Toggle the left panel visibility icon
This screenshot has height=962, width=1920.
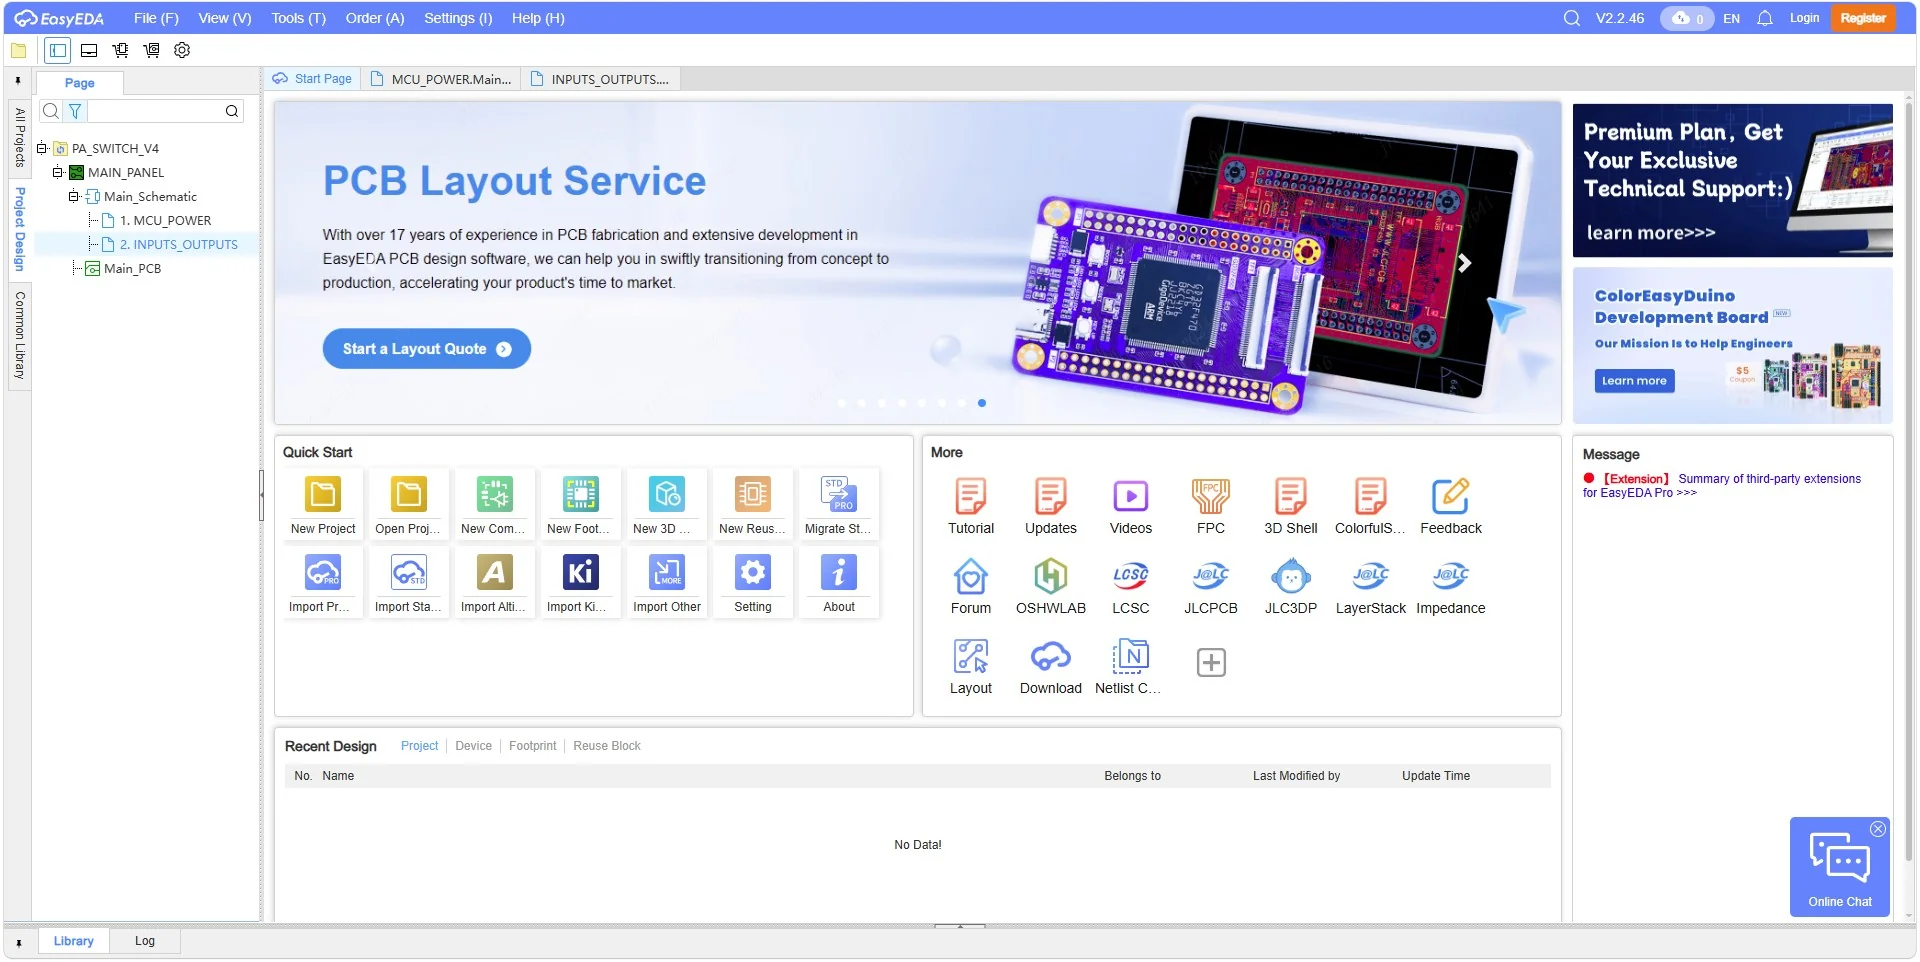pyautogui.click(x=57, y=51)
